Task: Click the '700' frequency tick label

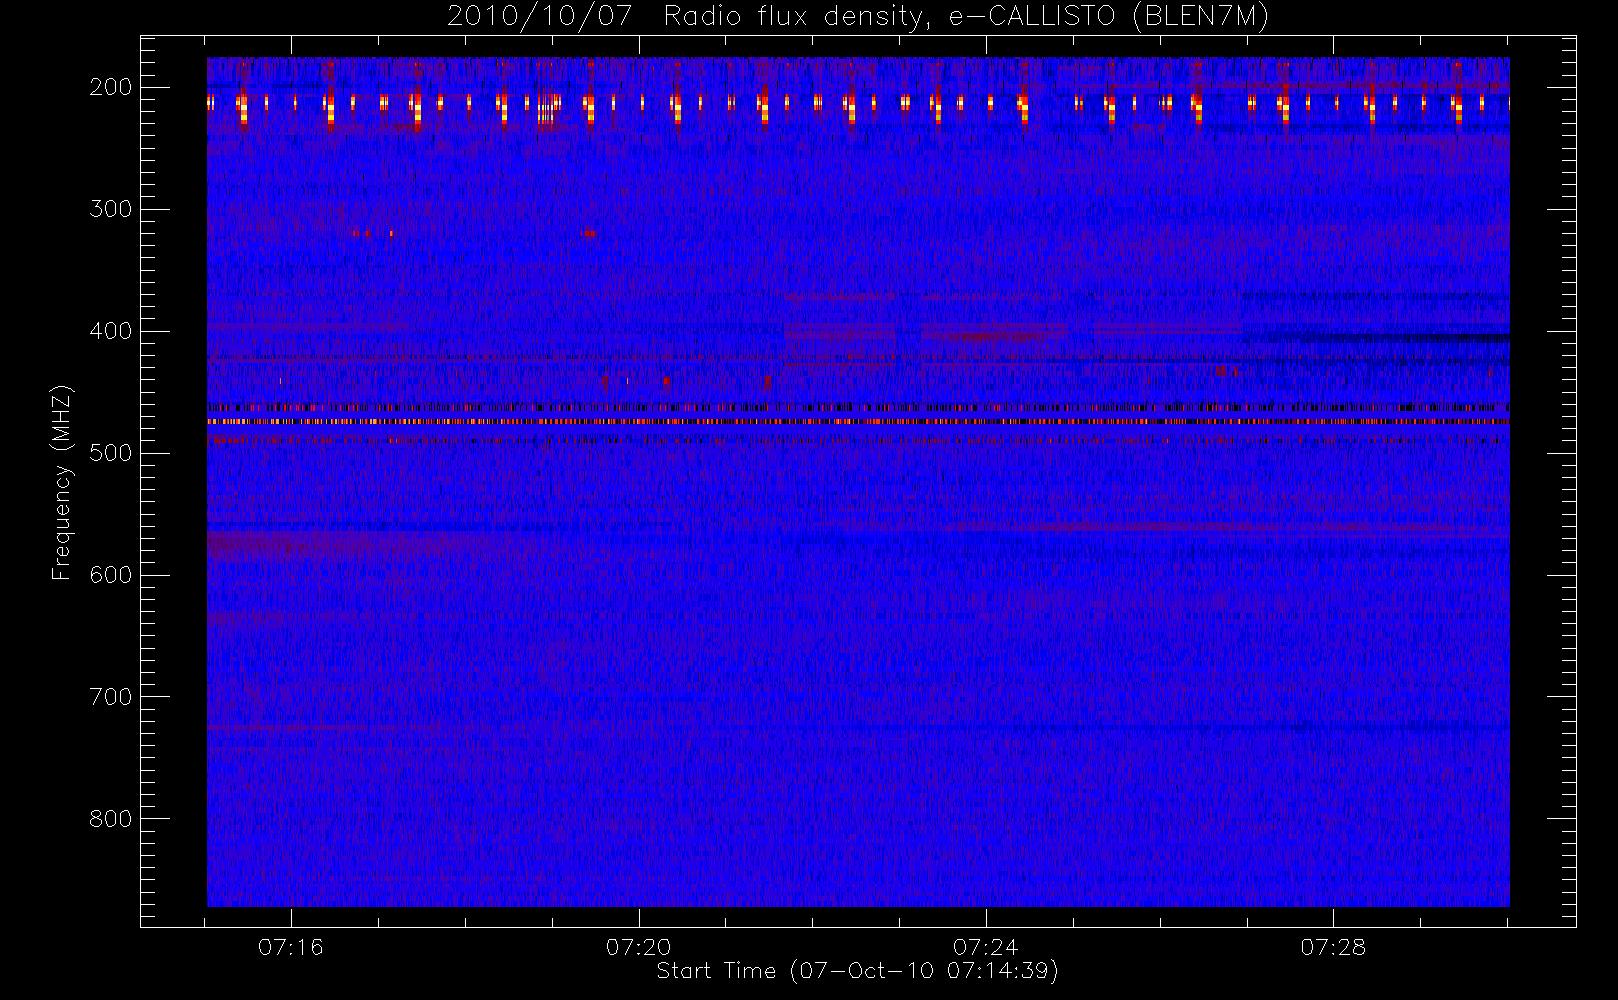Action: tap(111, 697)
